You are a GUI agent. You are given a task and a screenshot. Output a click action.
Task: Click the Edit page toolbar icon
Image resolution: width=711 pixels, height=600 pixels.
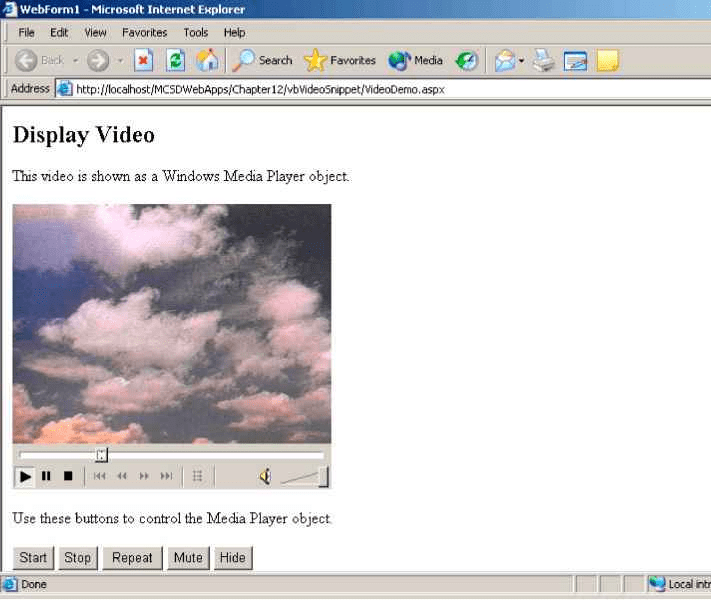pyautogui.click(x=575, y=61)
